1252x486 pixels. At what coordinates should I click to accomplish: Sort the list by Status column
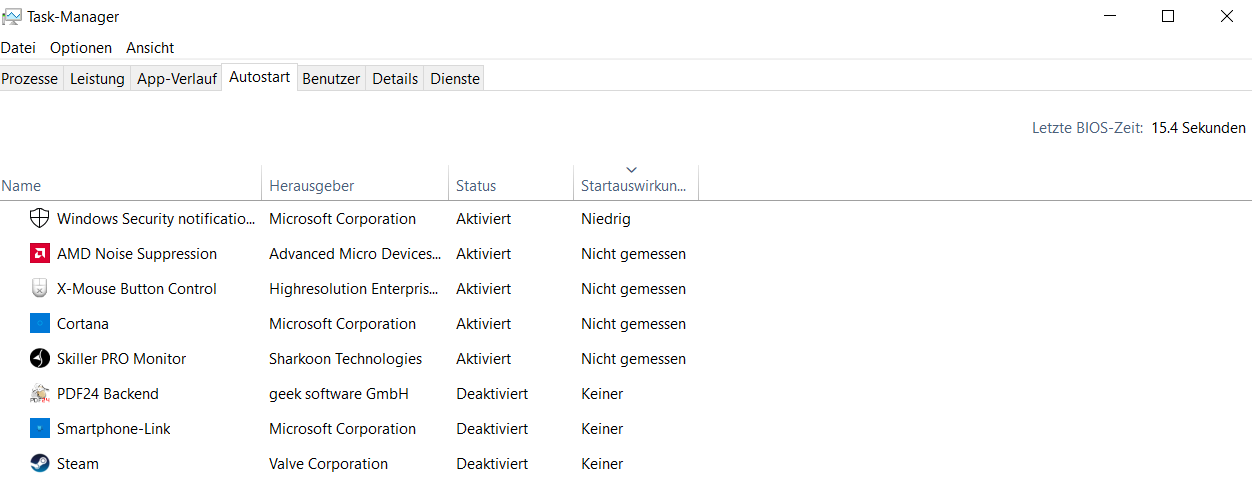(x=476, y=186)
